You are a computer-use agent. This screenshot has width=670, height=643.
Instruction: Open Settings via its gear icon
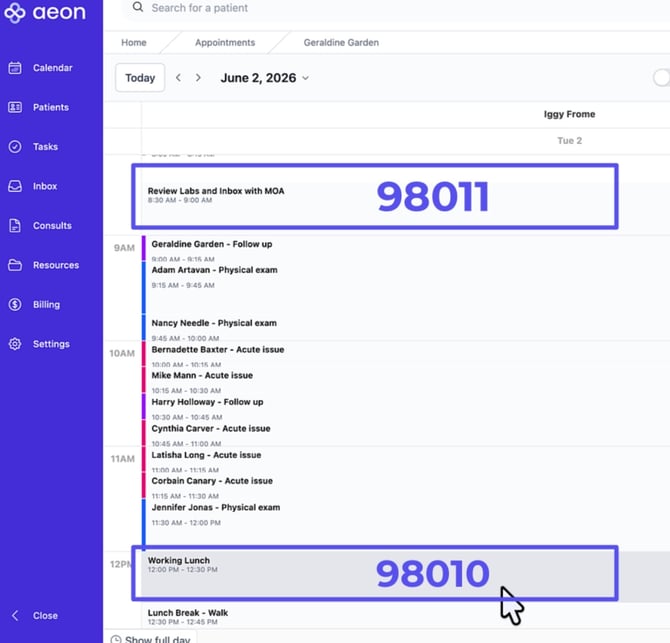[15, 344]
